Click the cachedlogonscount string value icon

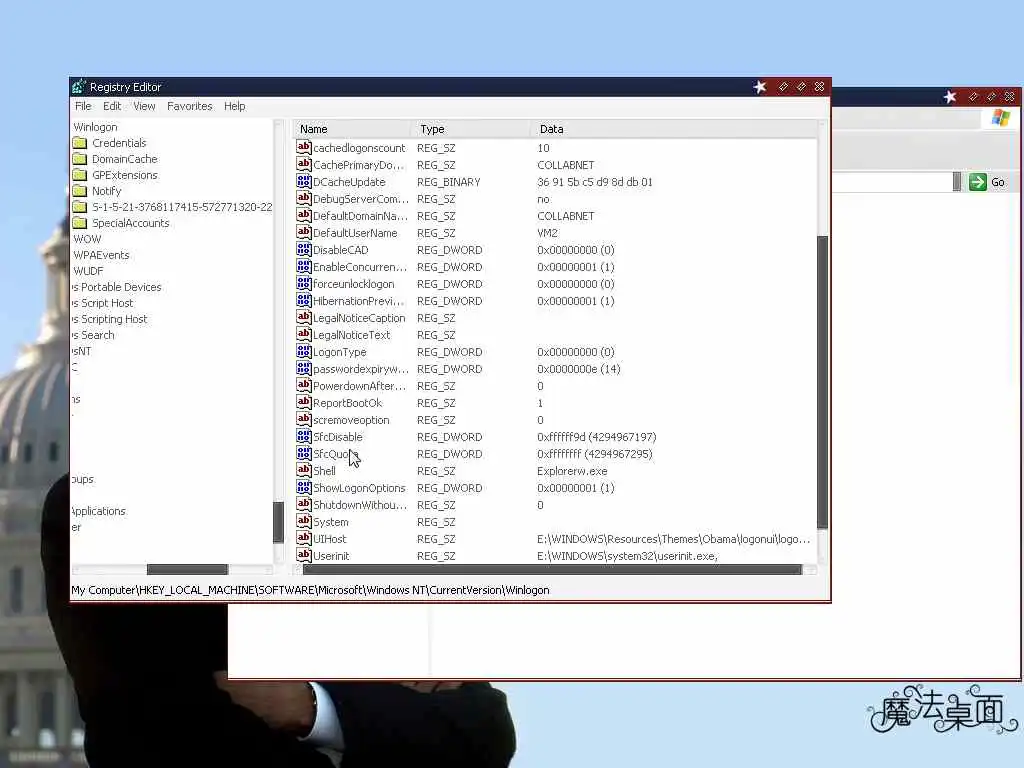click(x=304, y=148)
